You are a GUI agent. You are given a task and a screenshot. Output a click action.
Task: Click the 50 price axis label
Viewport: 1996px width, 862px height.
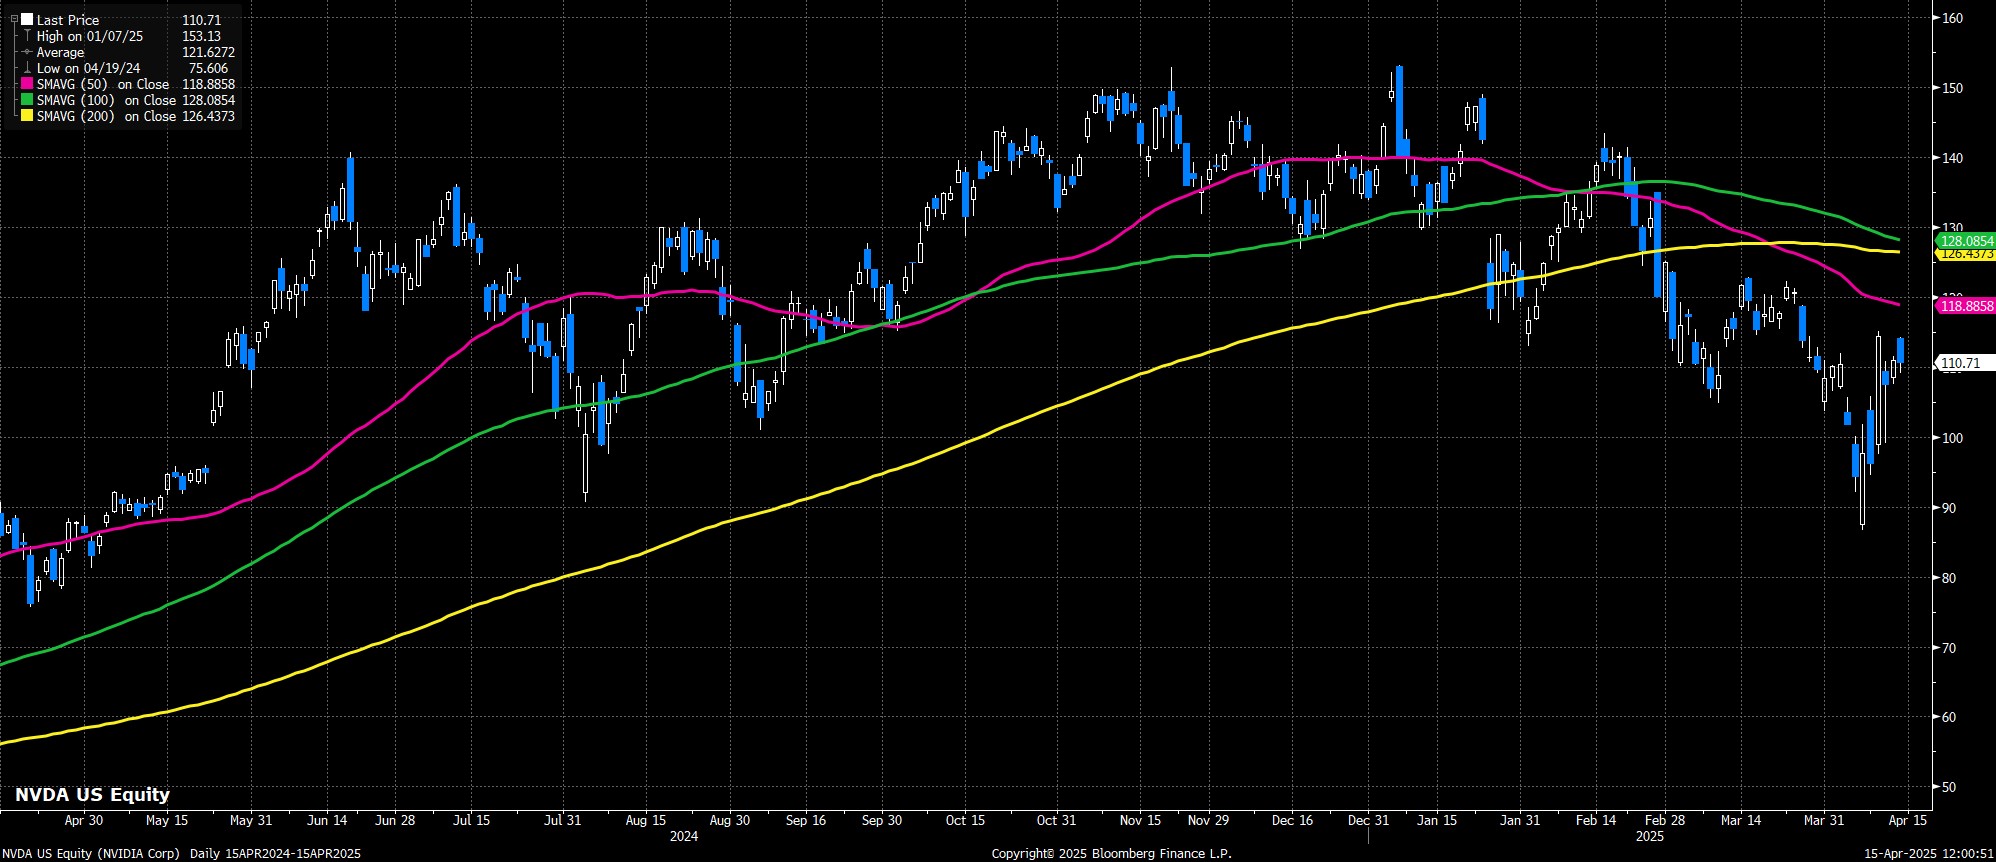pos(1950,787)
